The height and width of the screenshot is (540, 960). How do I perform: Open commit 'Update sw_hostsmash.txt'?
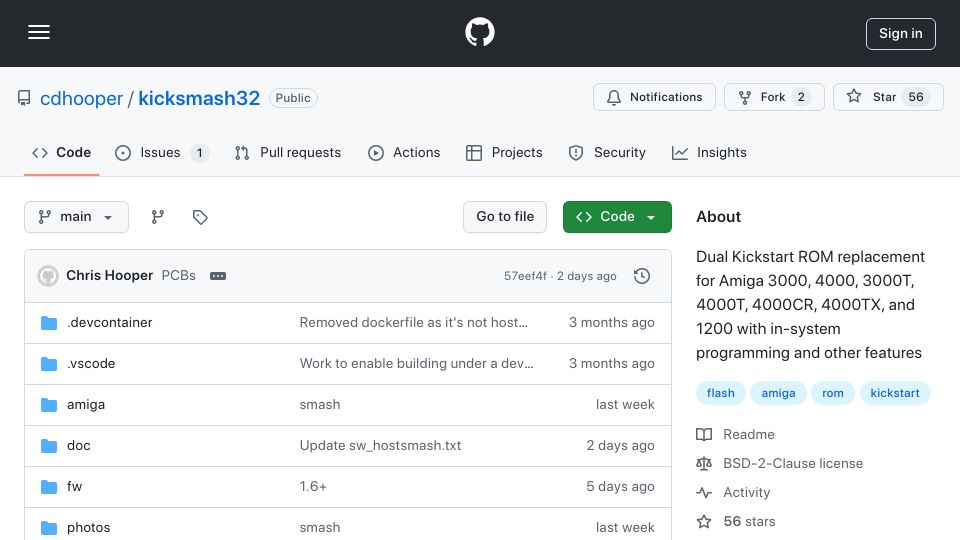coord(380,446)
